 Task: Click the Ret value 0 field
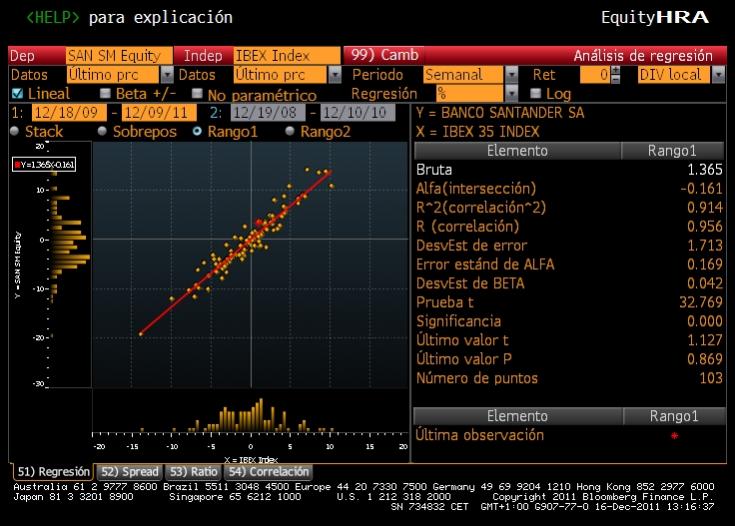click(x=595, y=75)
